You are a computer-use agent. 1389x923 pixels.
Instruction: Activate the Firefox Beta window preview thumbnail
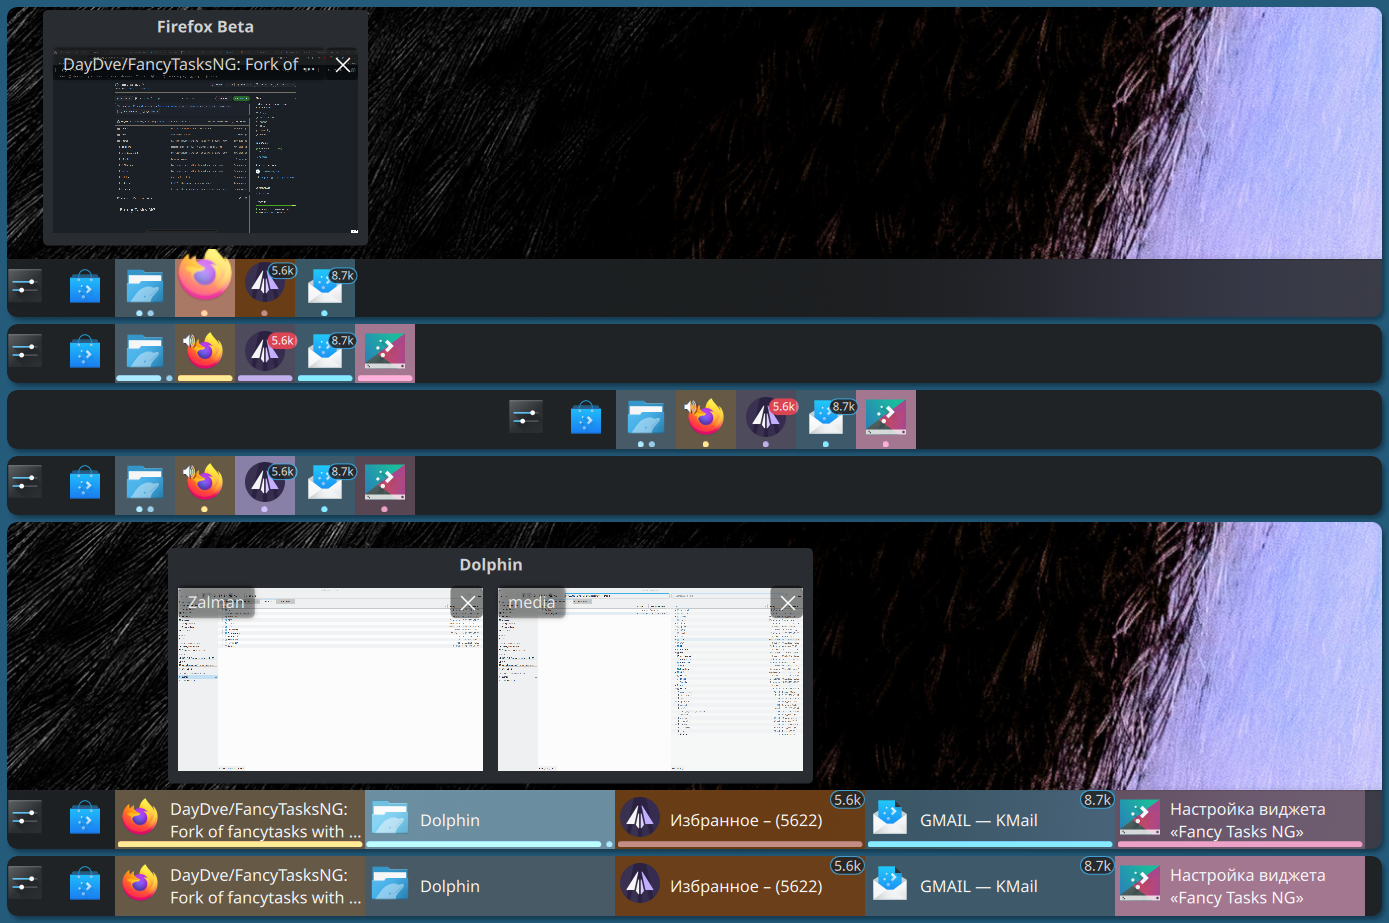(205, 141)
